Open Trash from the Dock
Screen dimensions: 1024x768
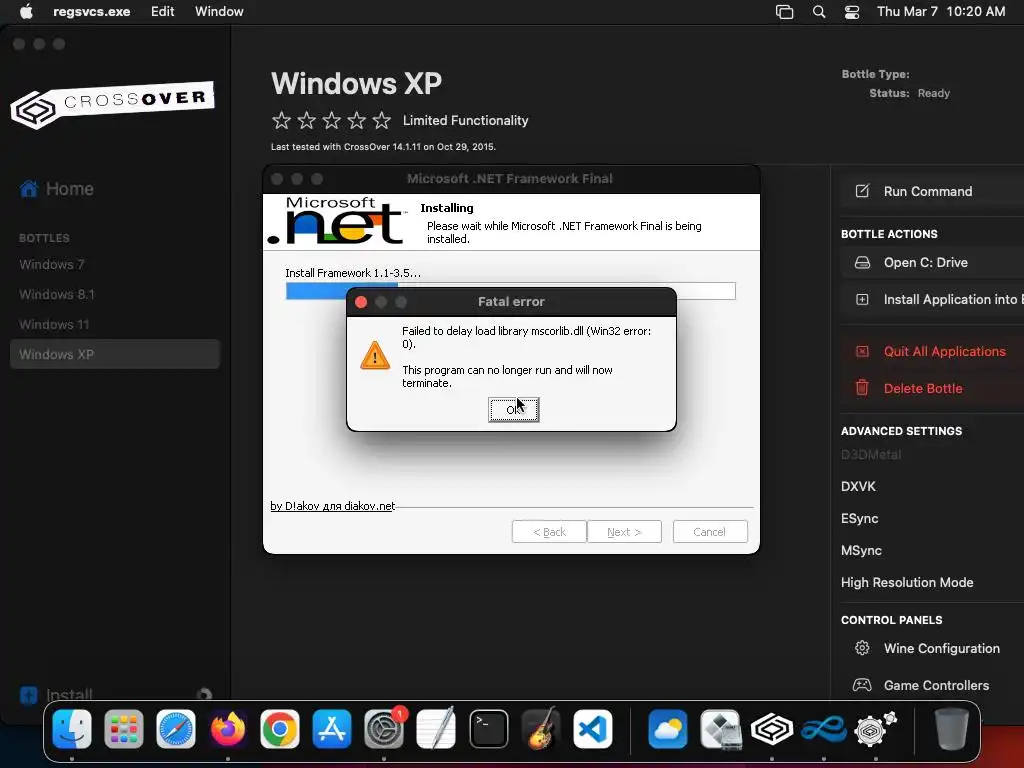[952, 729]
